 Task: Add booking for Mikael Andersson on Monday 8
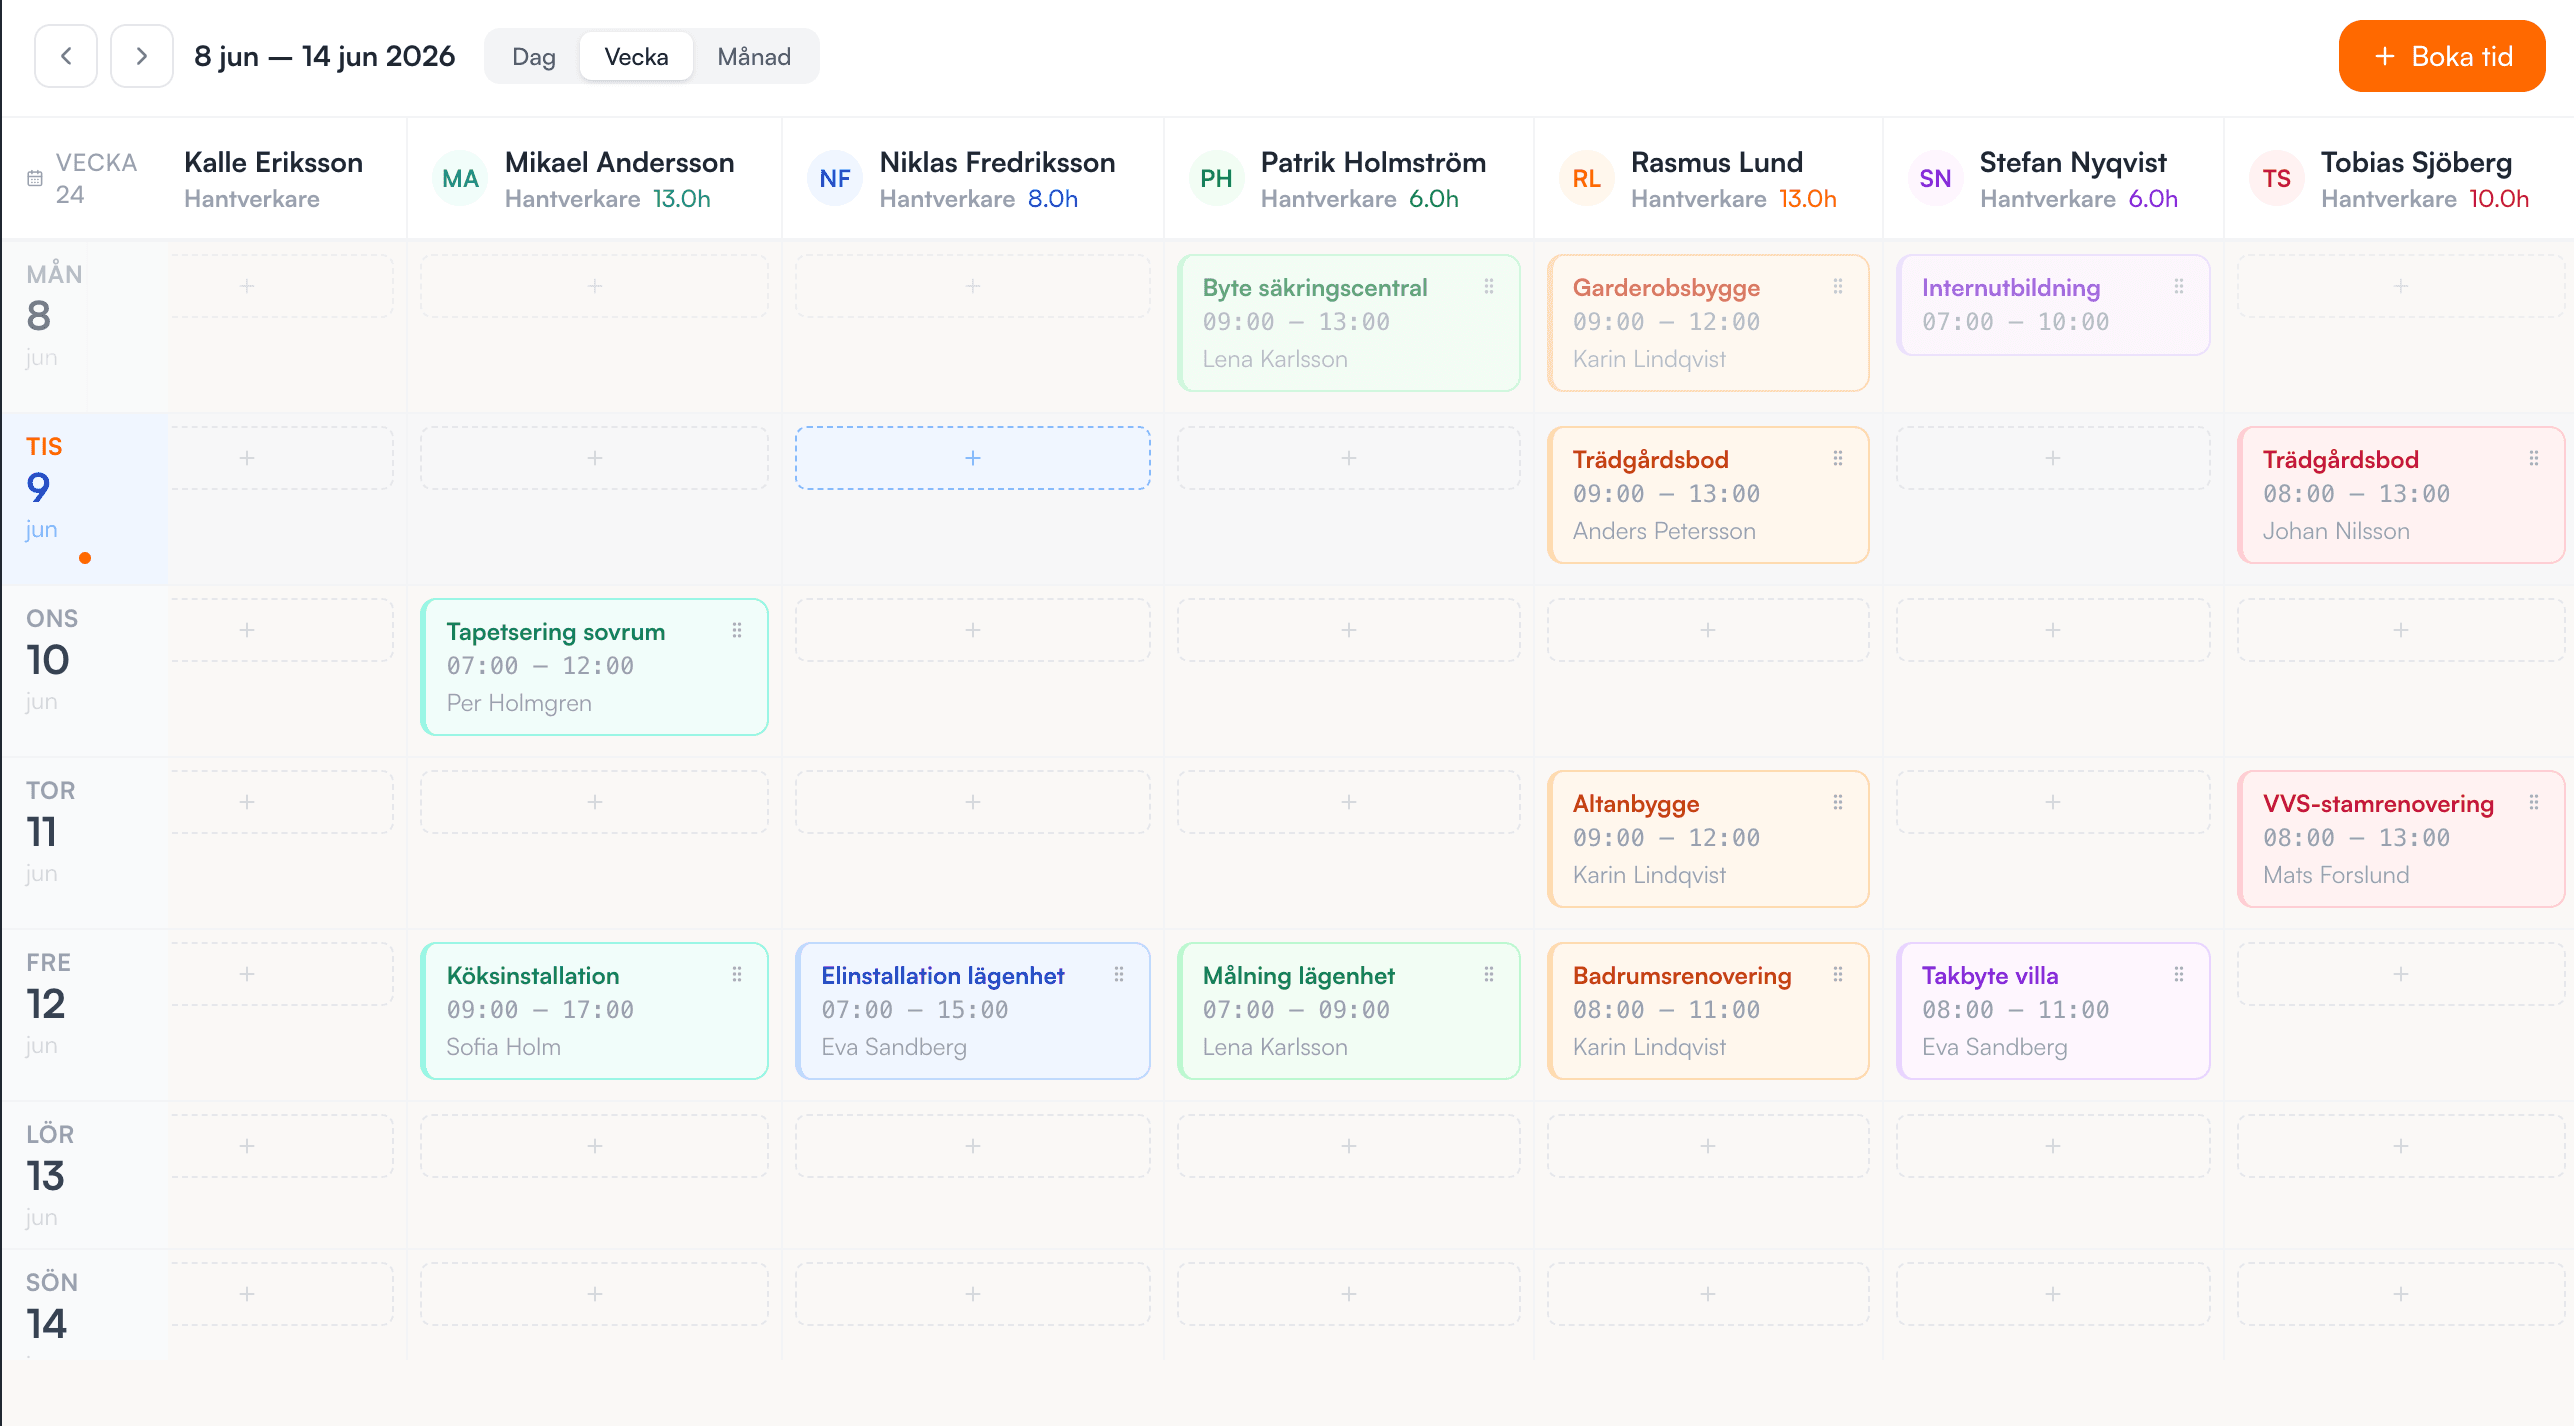coord(595,286)
